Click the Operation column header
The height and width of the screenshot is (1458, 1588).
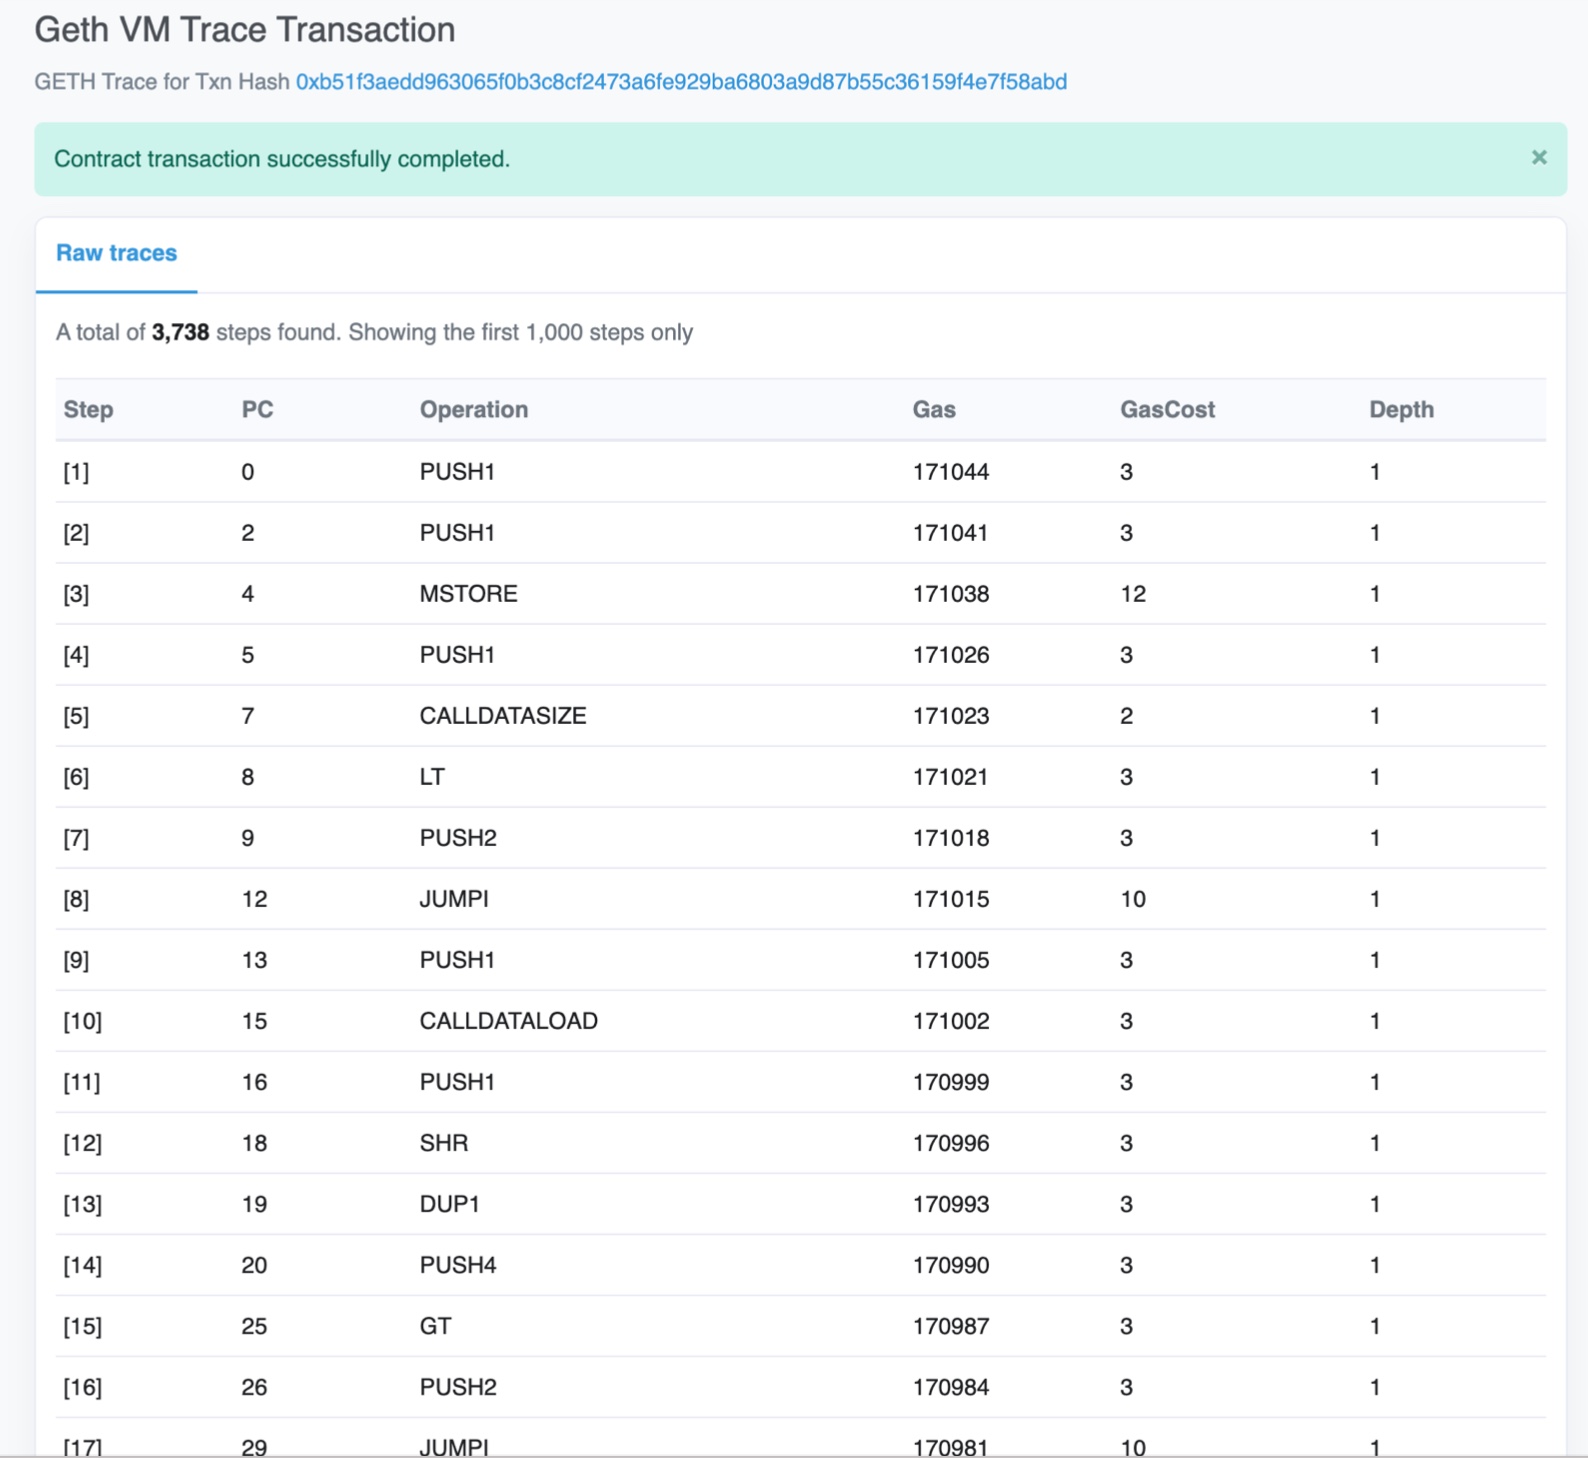(x=473, y=409)
